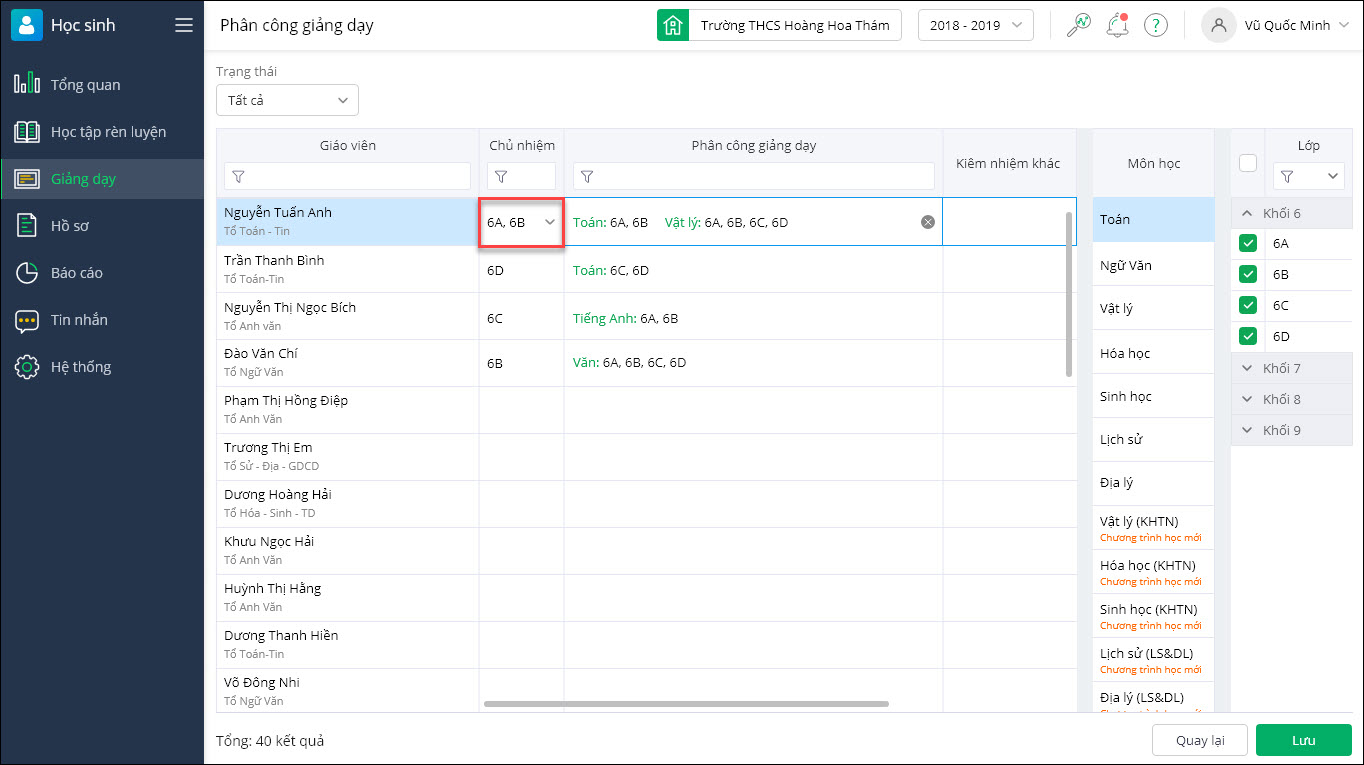Screen dimensions: 1364x765
Task: Click the school home icon
Action: coord(673,26)
